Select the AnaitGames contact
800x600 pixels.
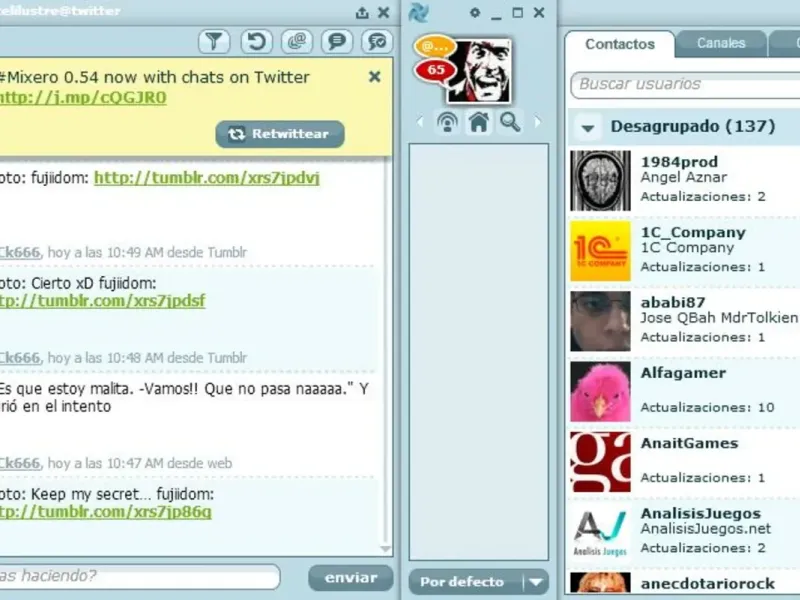coord(684,462)
